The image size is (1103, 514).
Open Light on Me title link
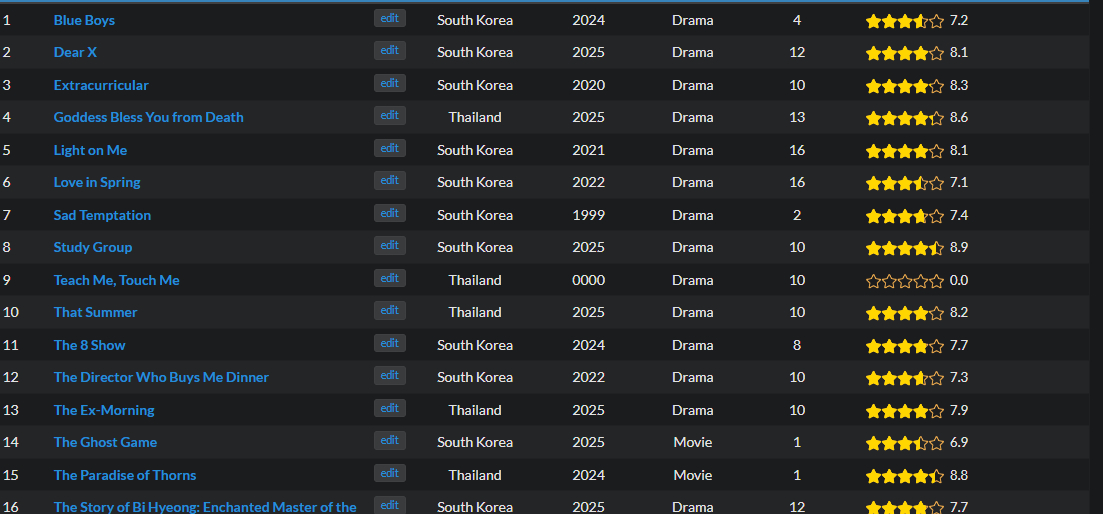coord(90,150)
